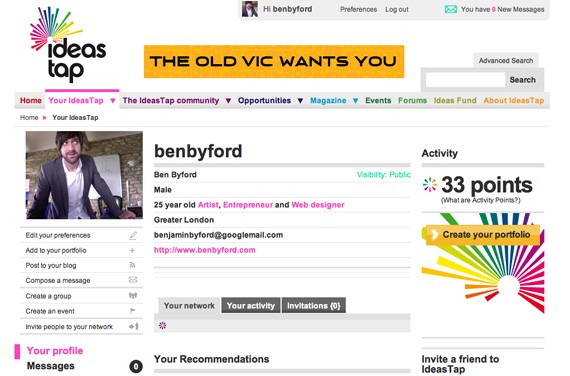Click the envelope icon beside Compose a message

pos(133,280)
